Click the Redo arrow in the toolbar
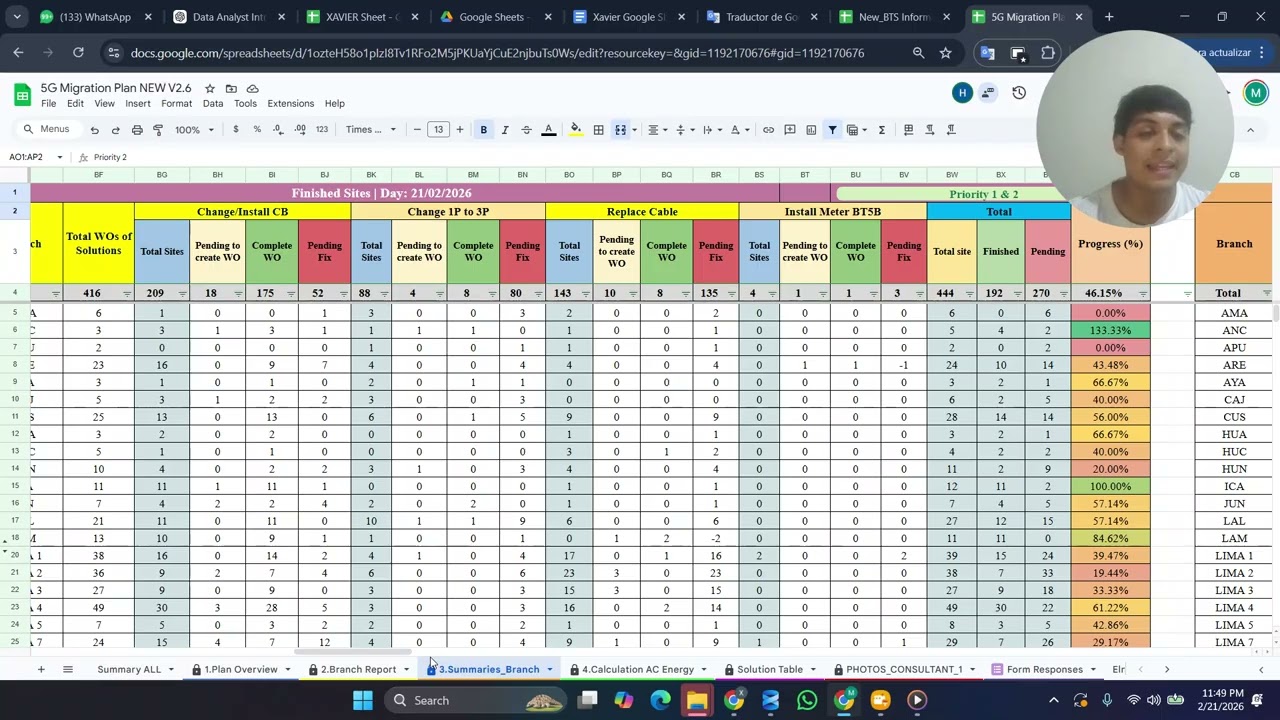Viewport: 1280px width, 720px height. pyautogui.click(x=115, y=130)
